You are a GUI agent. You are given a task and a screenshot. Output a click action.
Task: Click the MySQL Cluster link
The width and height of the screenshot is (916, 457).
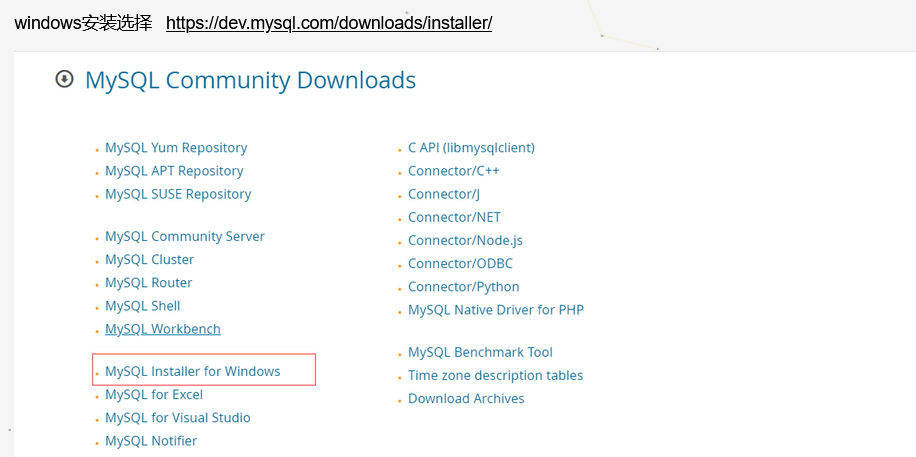tap(150, 259)
